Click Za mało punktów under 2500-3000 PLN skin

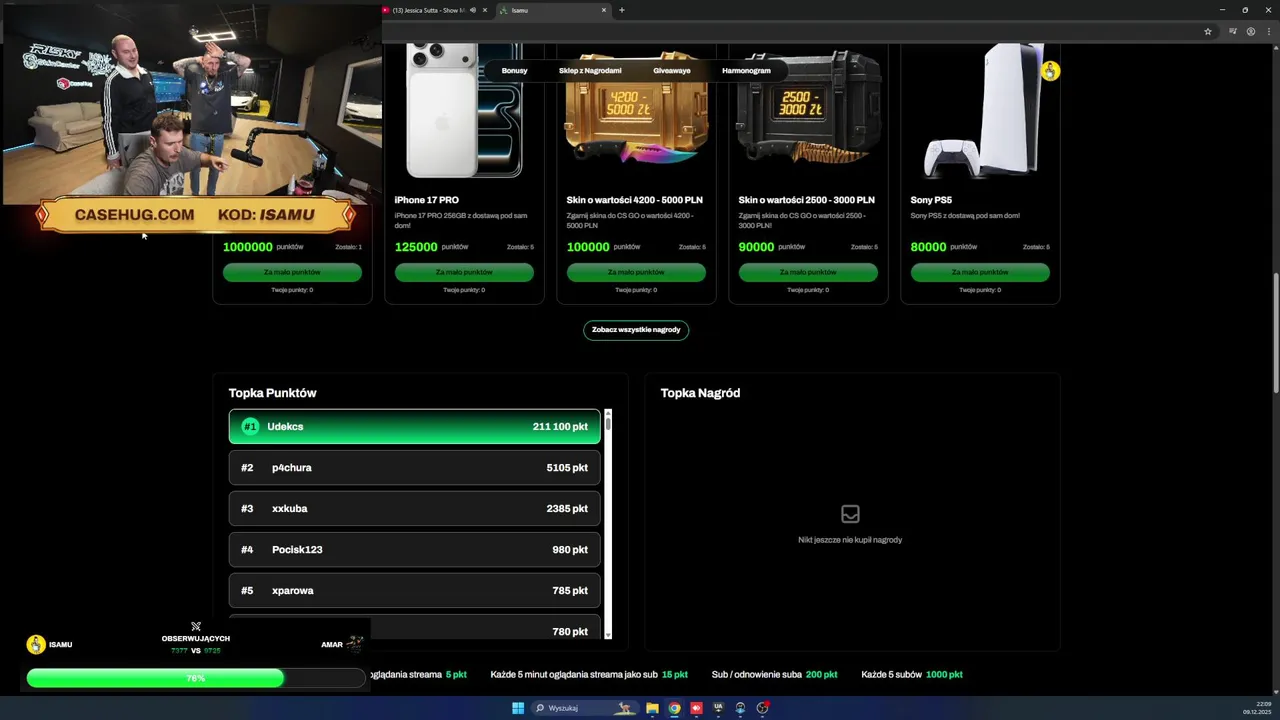(x=808, y=272)
